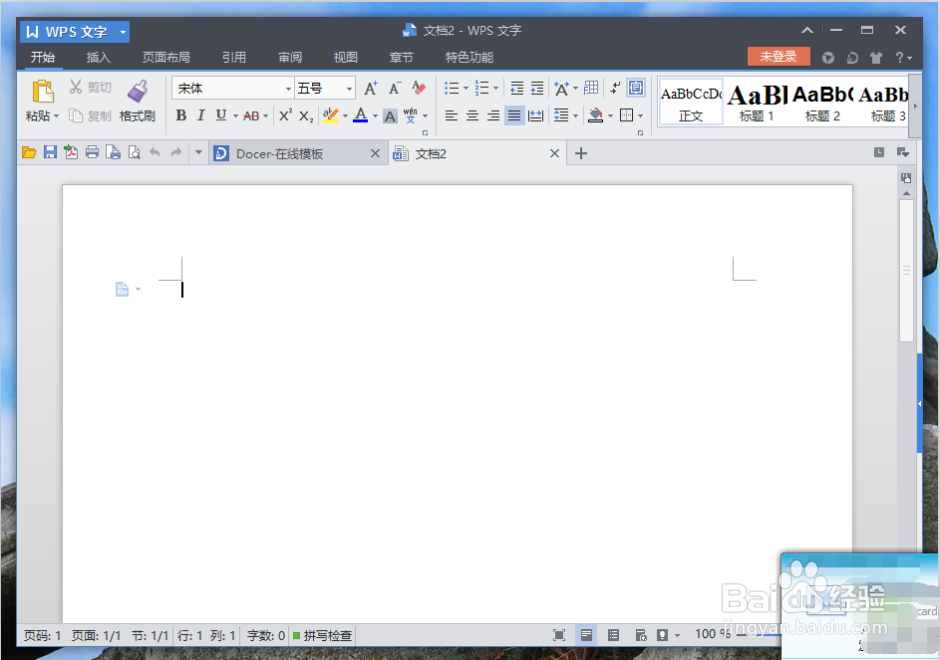Export to PDF icon in quick toolbar
This screenshot has width=940, height=660.
71,152
